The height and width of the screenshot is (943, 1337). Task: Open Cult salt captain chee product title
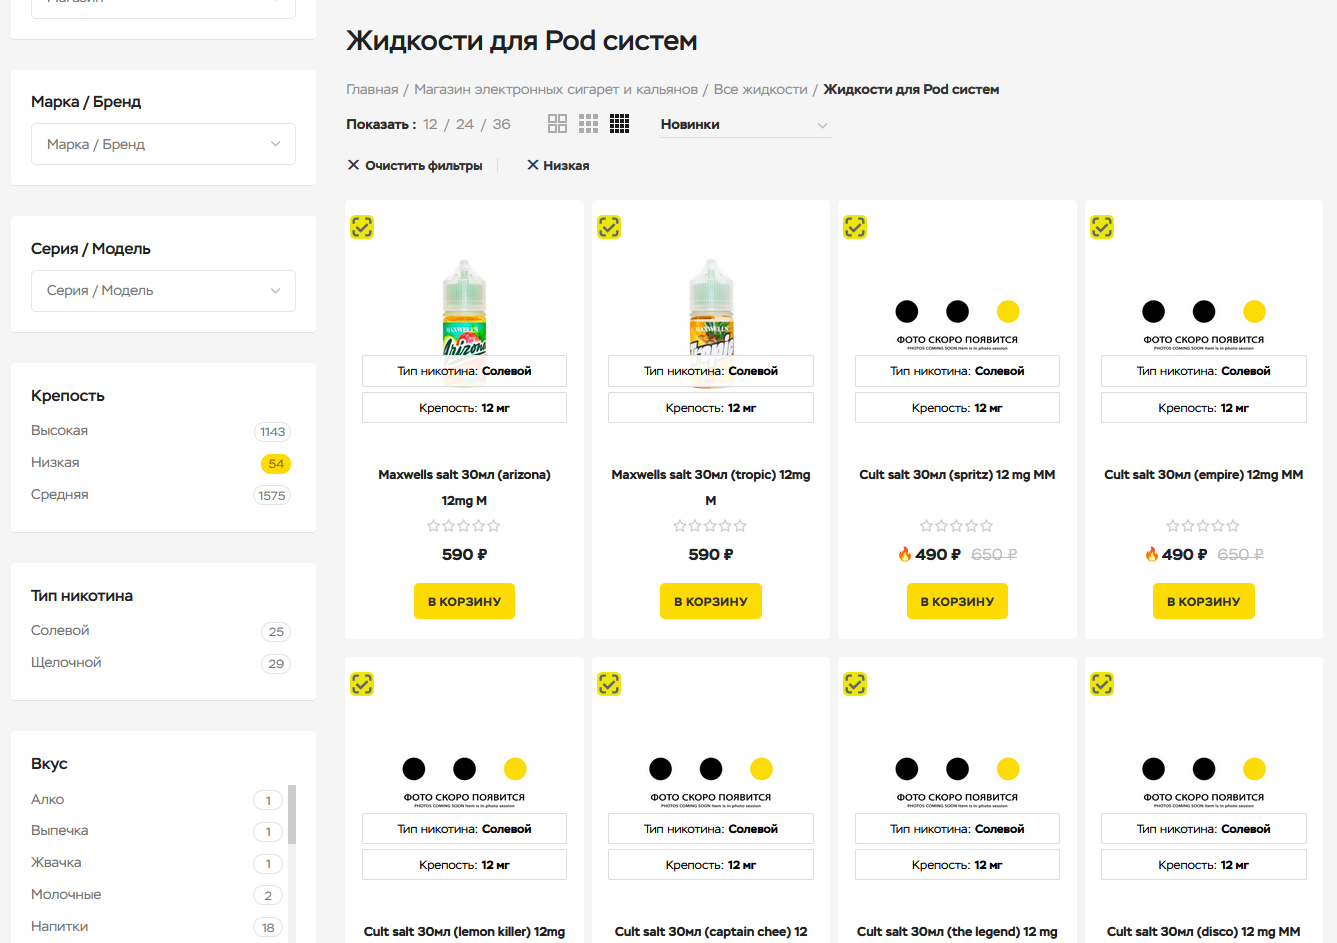pos(711,932)
